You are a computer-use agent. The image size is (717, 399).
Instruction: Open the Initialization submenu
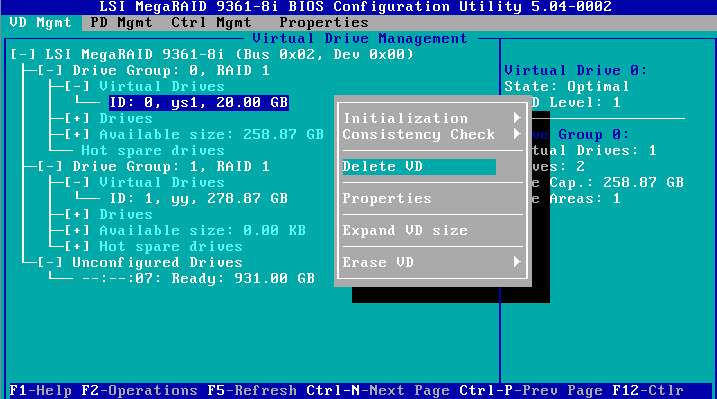click(432, 118)
